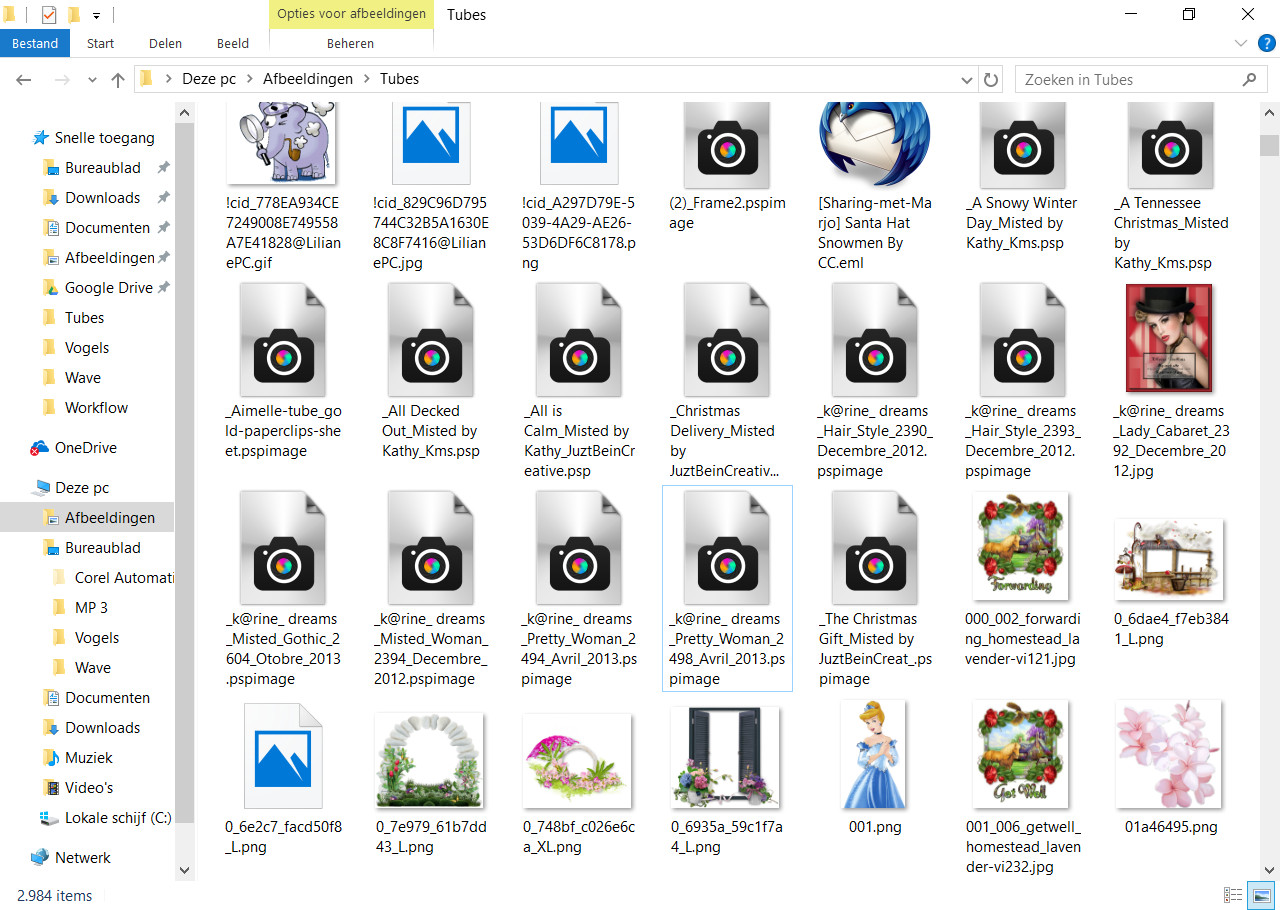Open the breadcrumb chevron after Afbeeldingen
Screen dimensions: 1280x910
click(x=366, y=79)
